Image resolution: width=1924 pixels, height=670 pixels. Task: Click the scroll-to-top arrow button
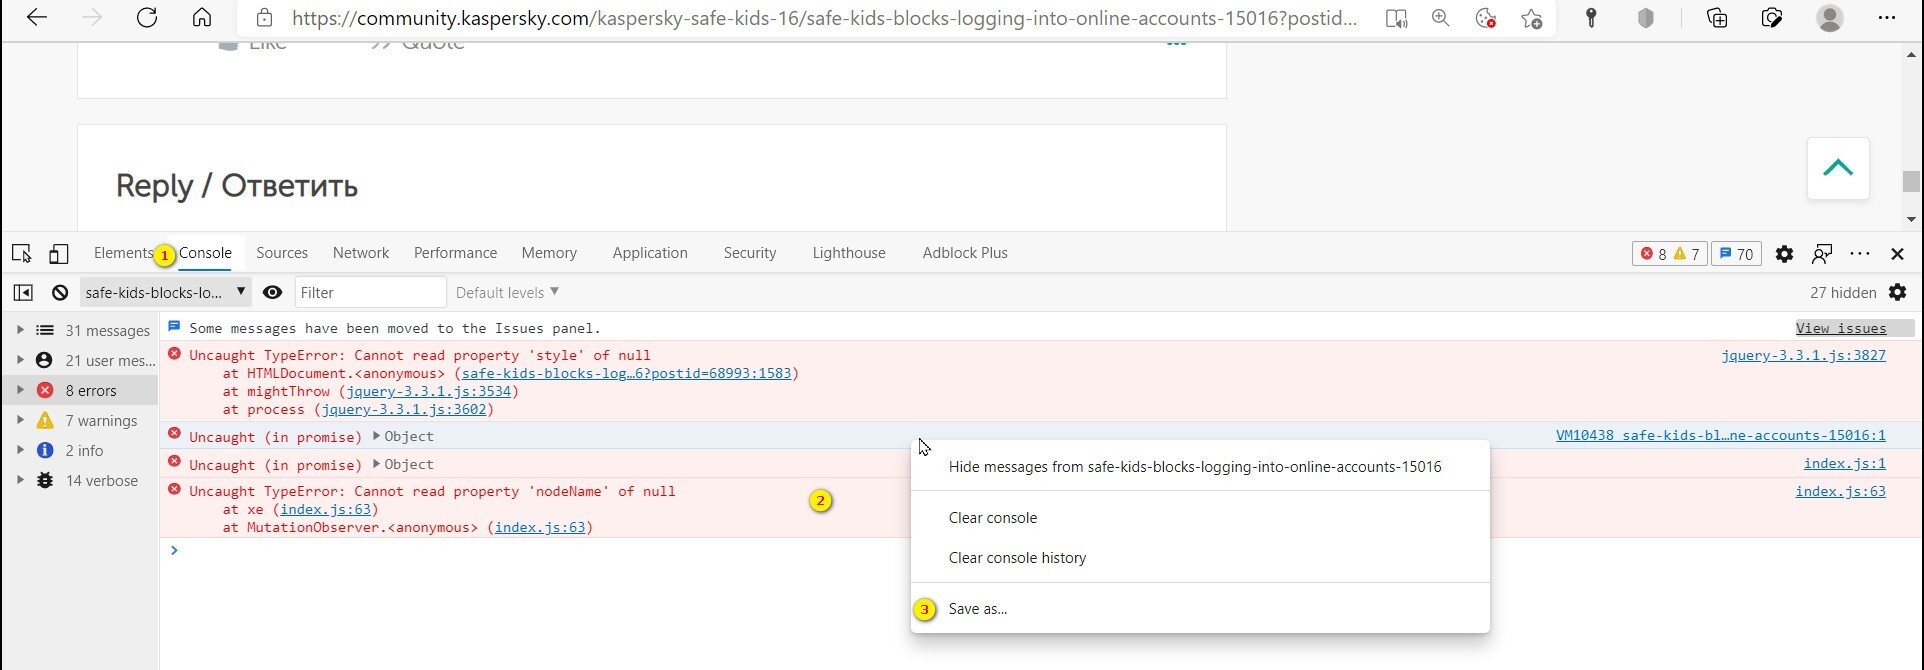pyautogui.click(x=1837, y=168)
